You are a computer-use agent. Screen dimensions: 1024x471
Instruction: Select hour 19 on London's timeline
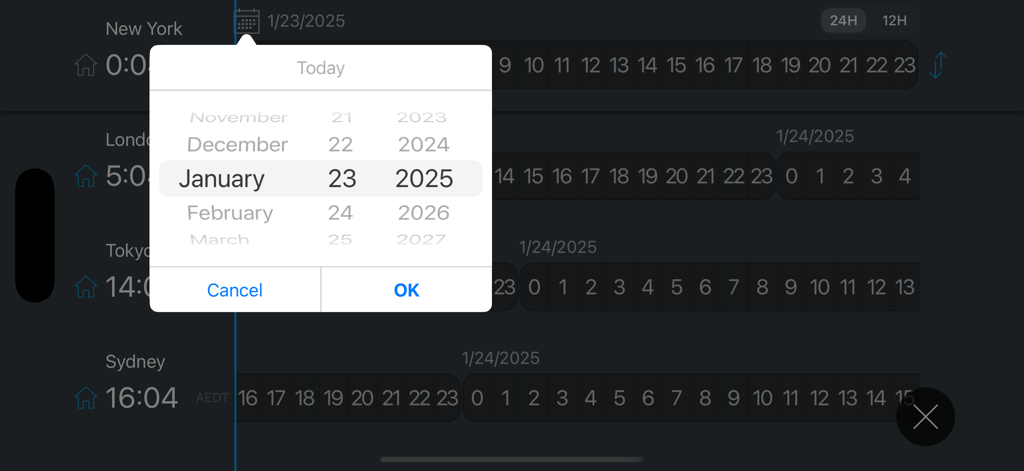648,177
